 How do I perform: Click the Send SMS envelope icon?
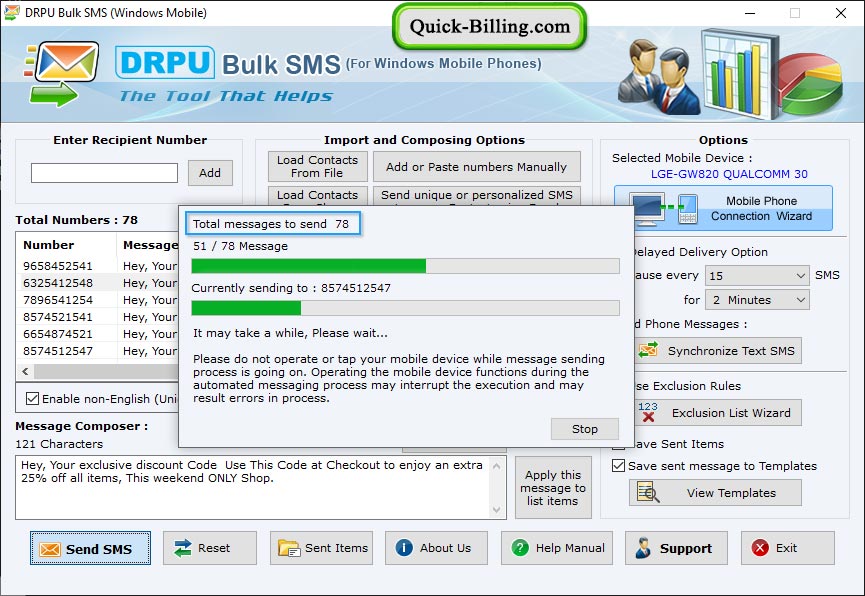pyautogui.click(x=50, y=549)
